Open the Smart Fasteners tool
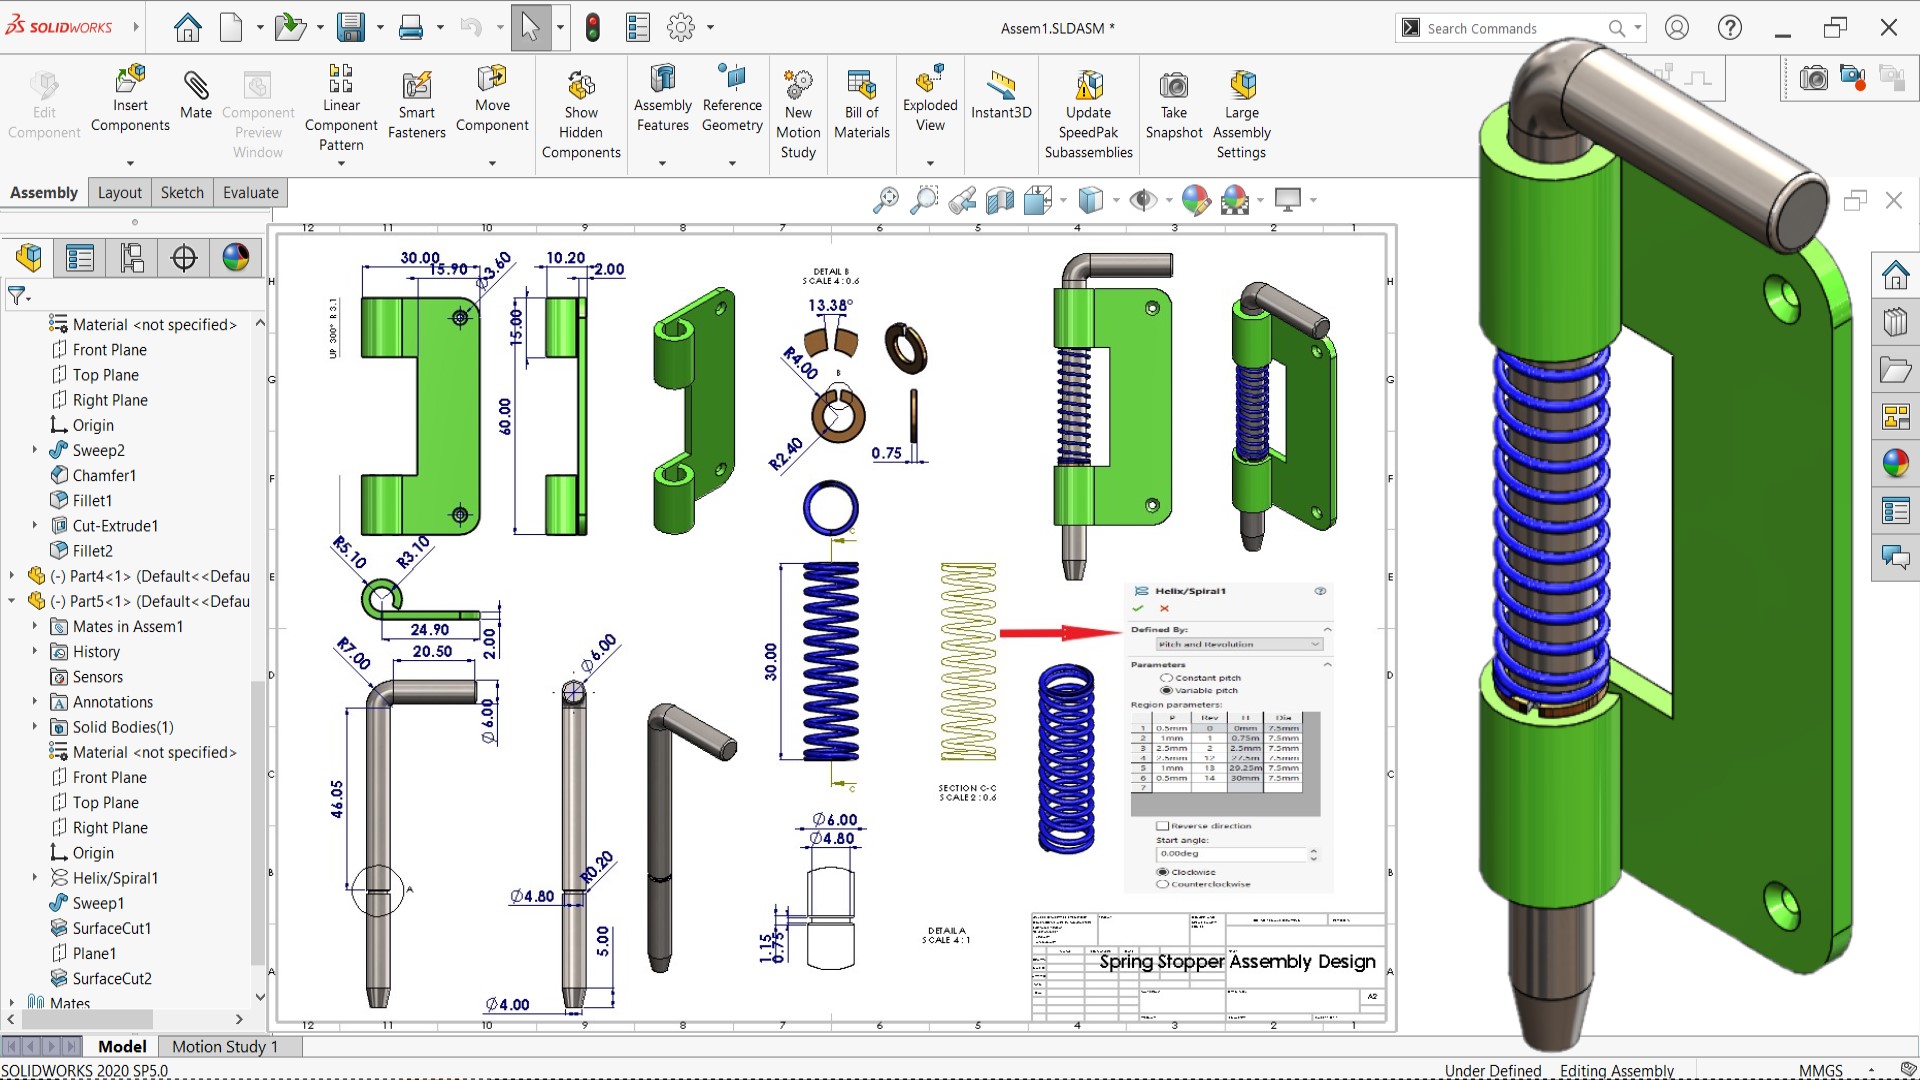 pos(416,87)
